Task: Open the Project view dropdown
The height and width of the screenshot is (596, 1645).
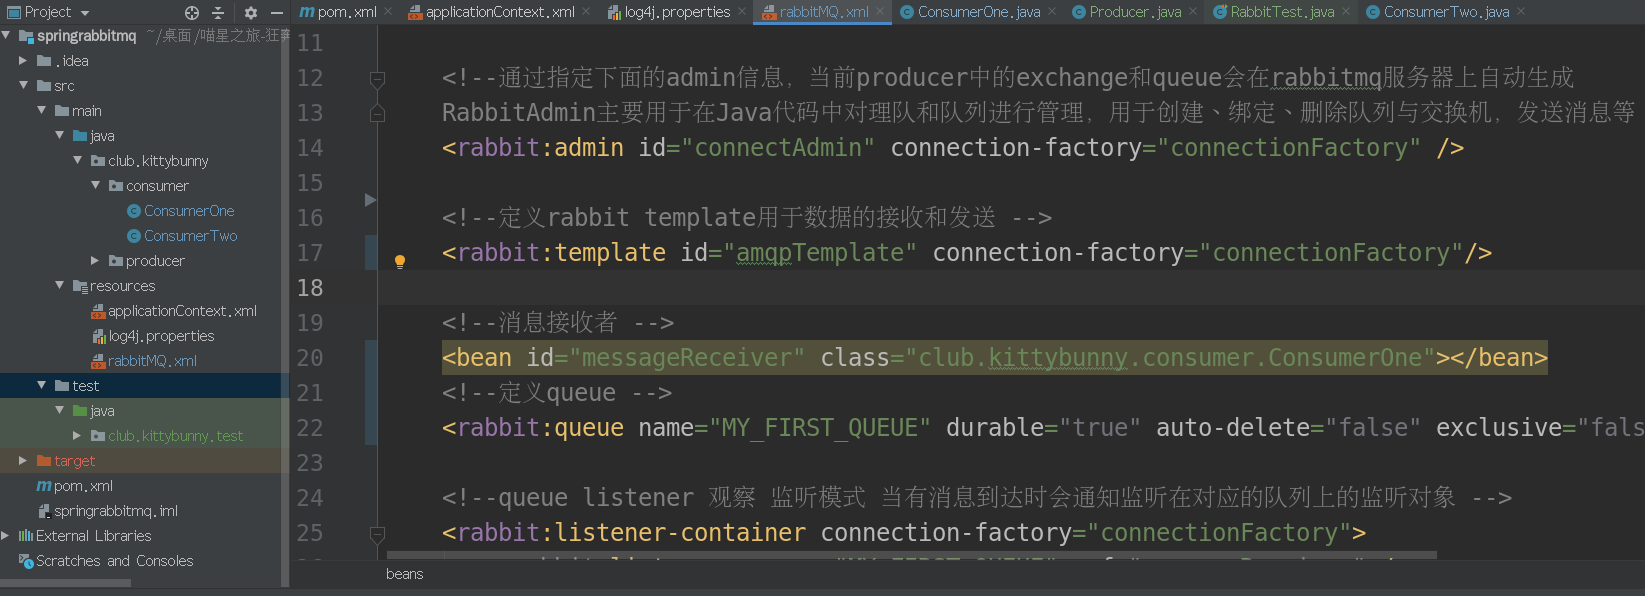Action: click(85, 13)
